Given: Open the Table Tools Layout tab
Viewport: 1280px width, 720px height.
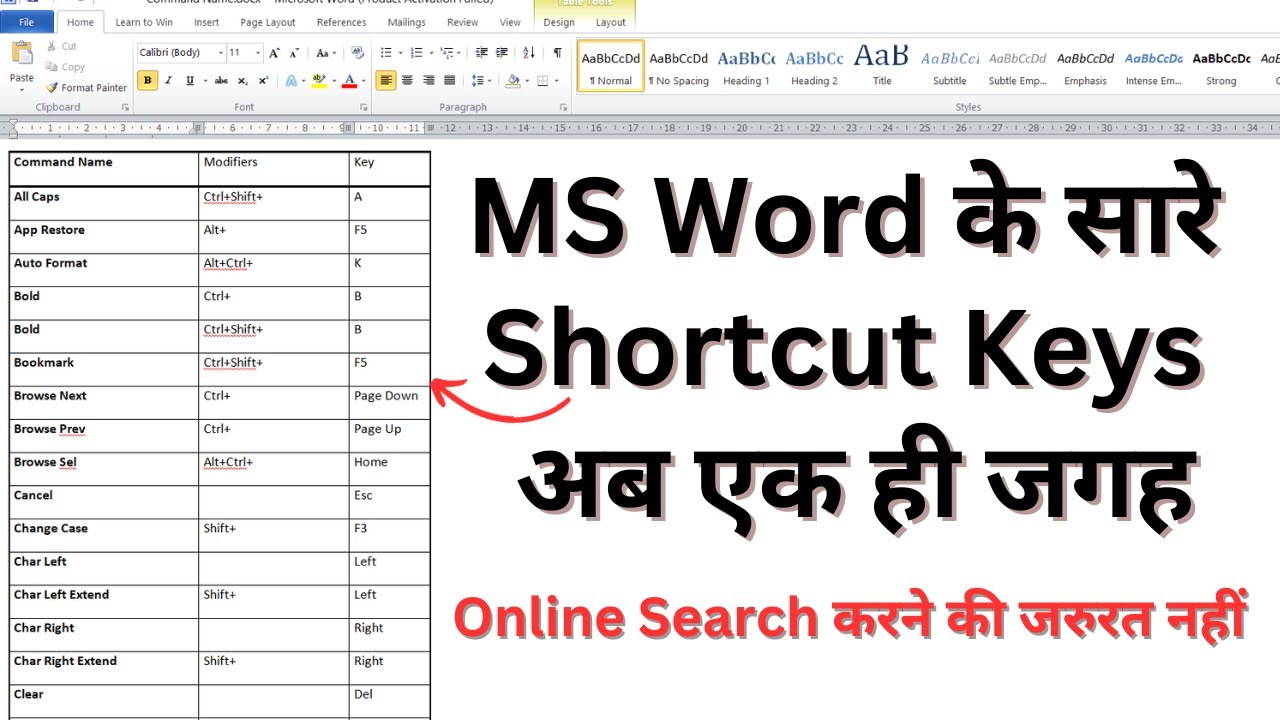Looking at the screenshot, I should [610, 22].
